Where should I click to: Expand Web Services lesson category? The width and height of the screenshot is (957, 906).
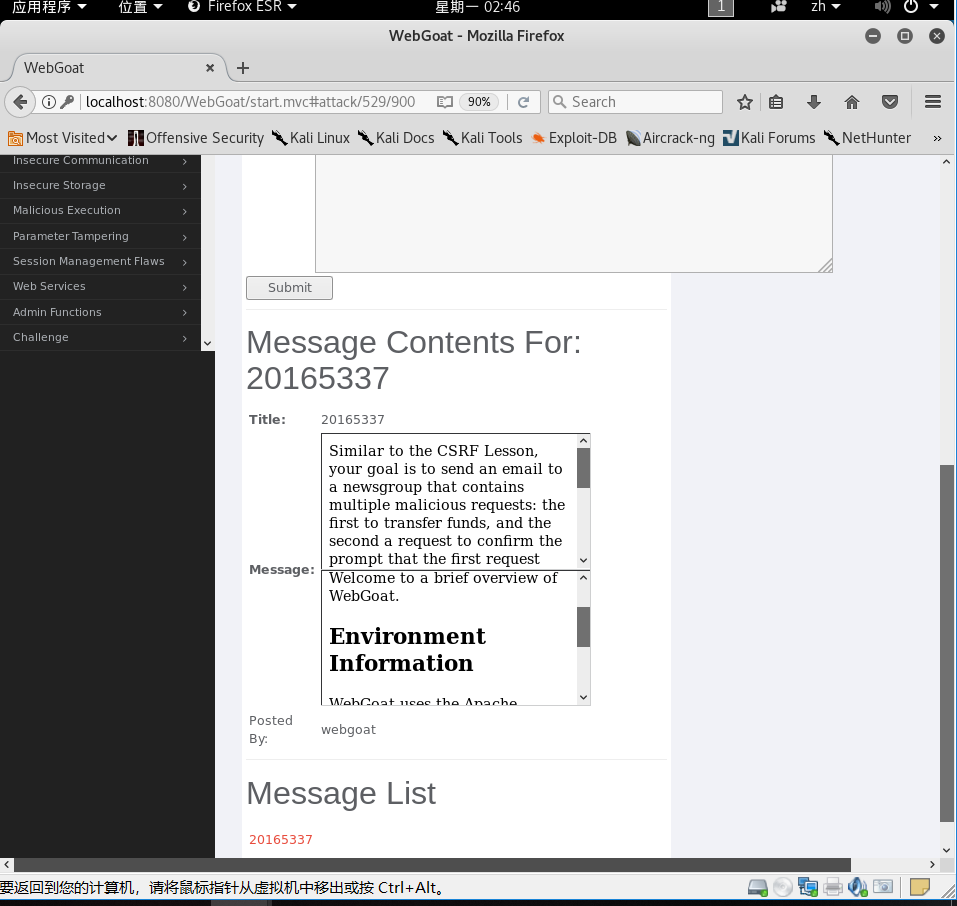point(100,286)
